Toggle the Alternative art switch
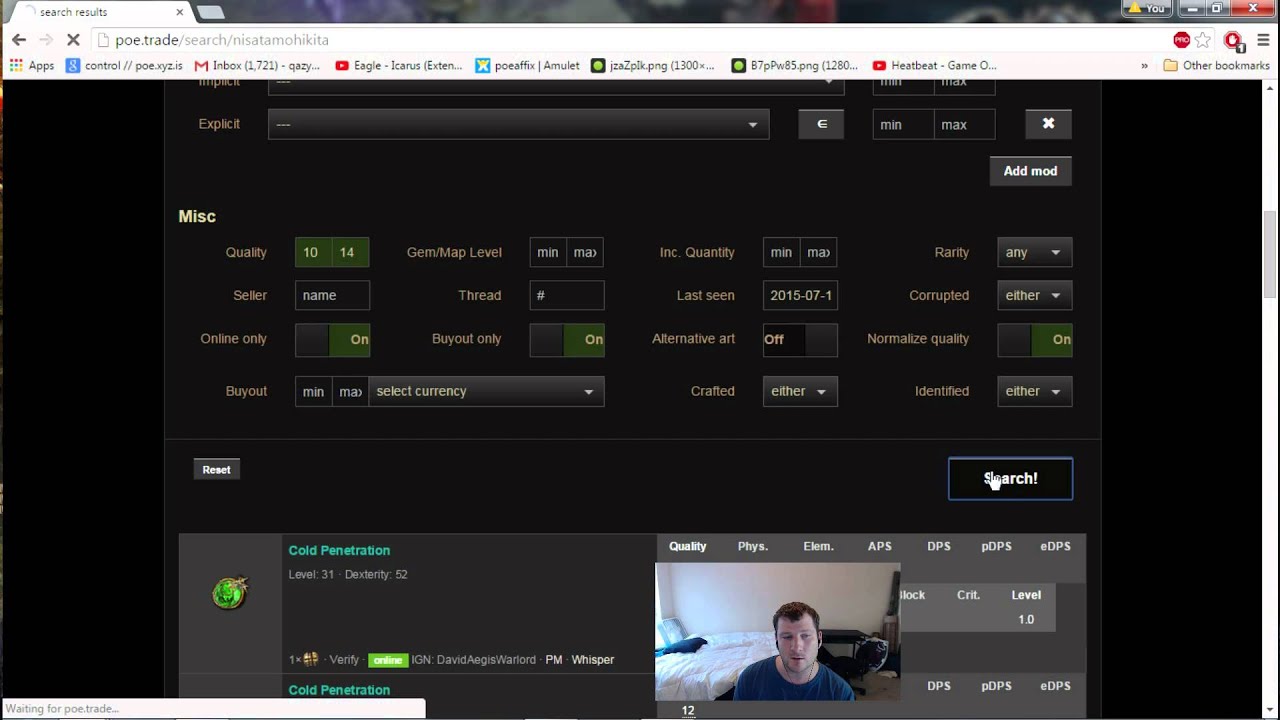The image size is (1280, 720). (800, 339)
